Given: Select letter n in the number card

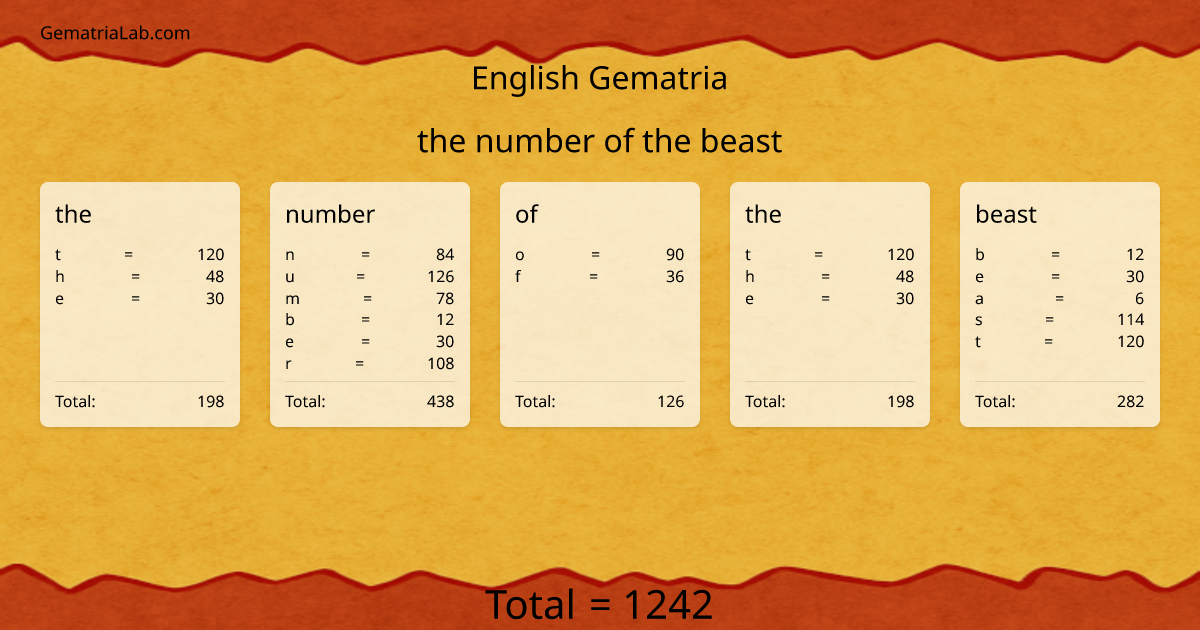Looking at the screenshot, I should coord(290,255).
